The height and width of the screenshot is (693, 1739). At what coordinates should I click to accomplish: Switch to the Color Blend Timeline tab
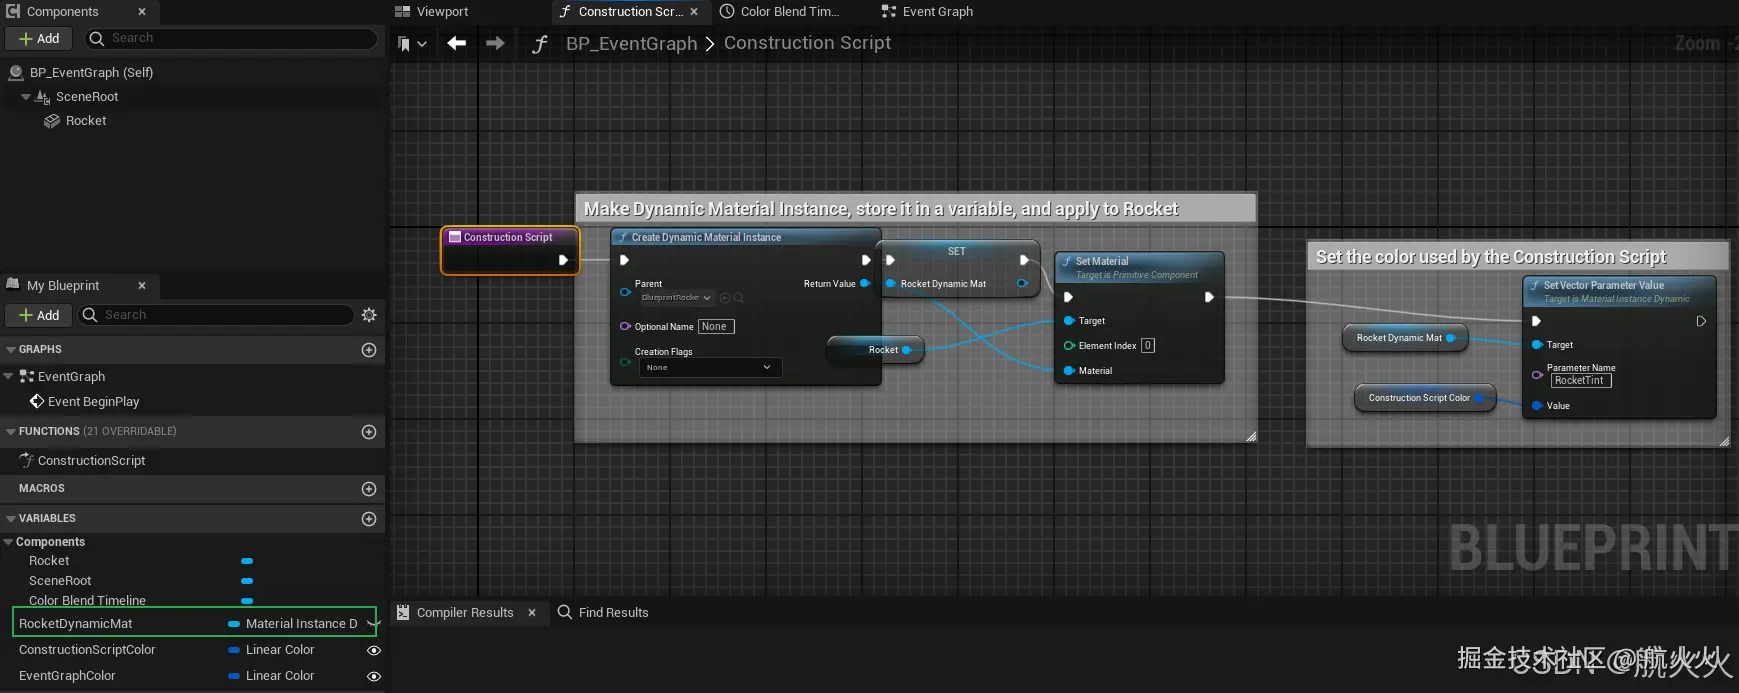point(780,12)
